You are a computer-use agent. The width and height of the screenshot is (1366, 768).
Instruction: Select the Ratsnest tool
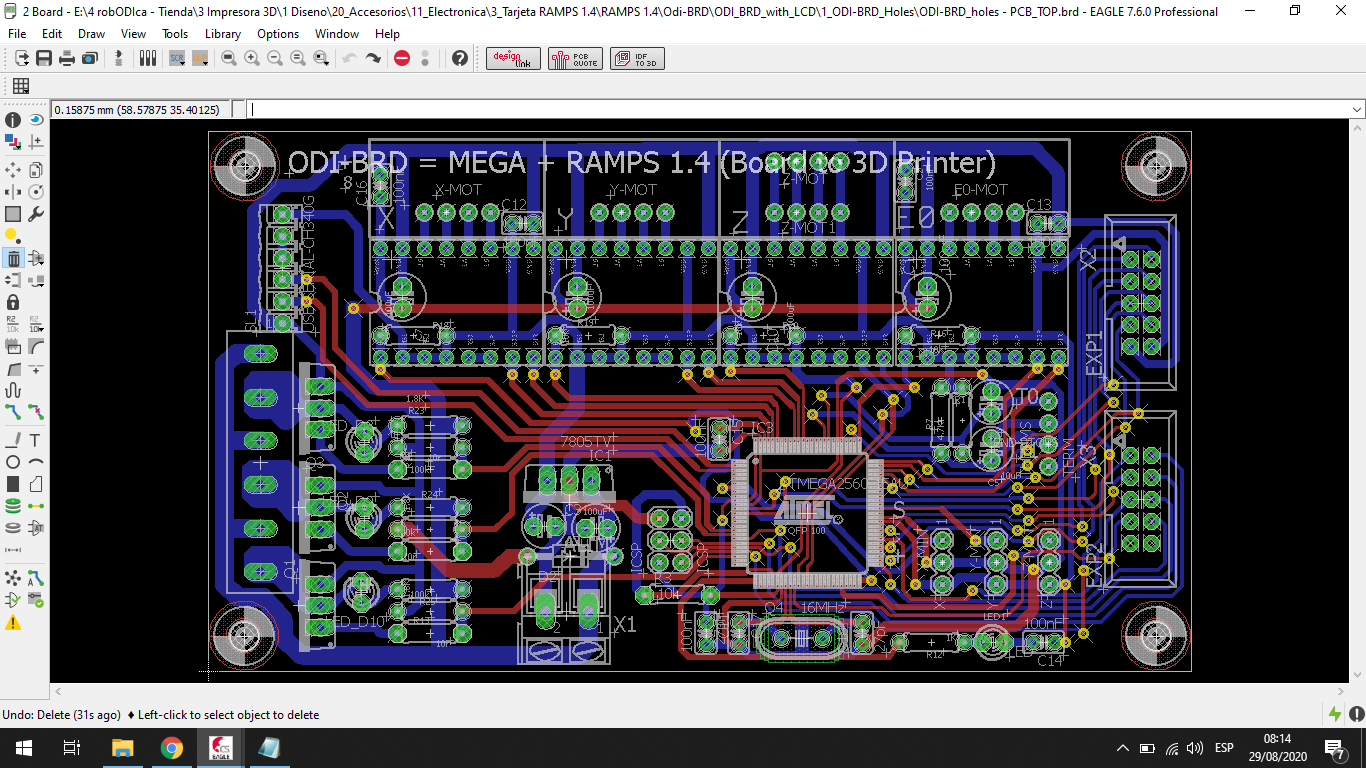click(13, 578)
